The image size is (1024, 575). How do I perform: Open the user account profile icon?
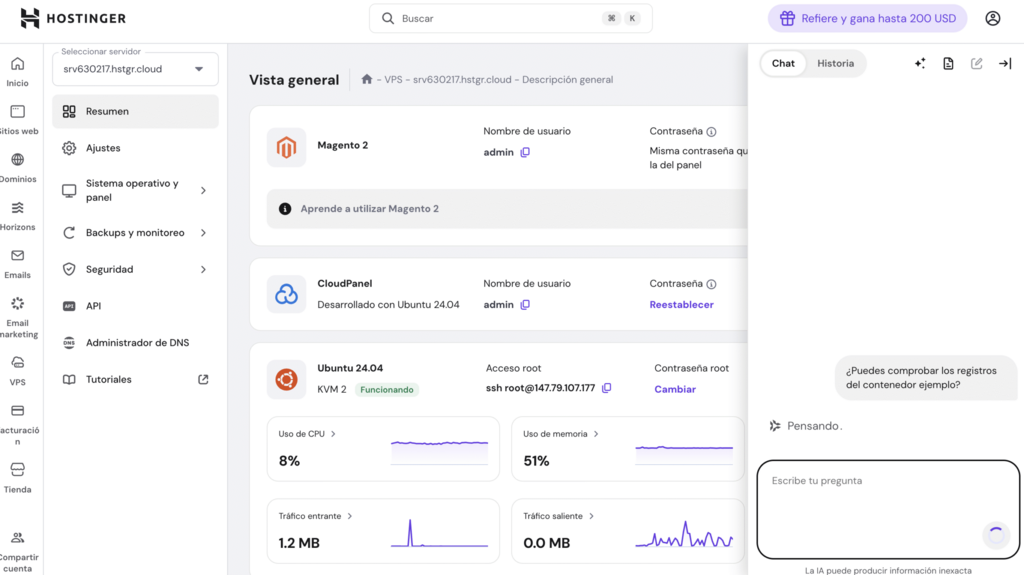click(x=993, y=18)
